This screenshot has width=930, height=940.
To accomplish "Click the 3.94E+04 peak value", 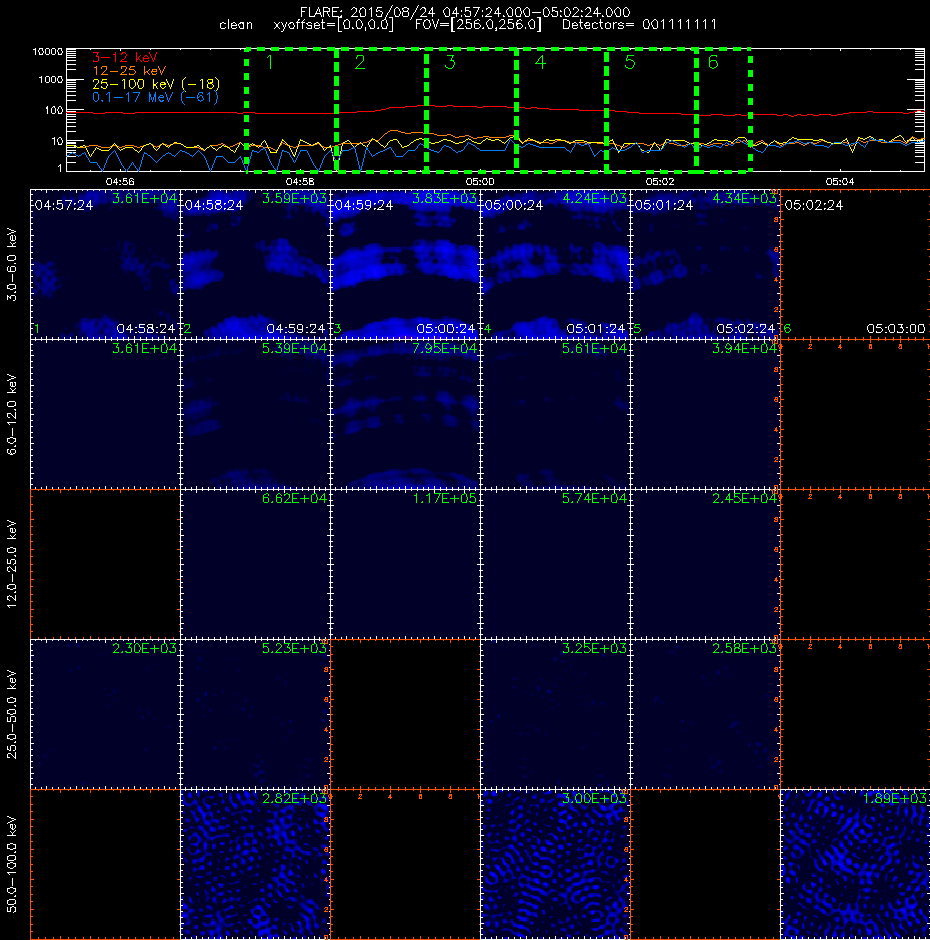I will click(x=744, y=348).
